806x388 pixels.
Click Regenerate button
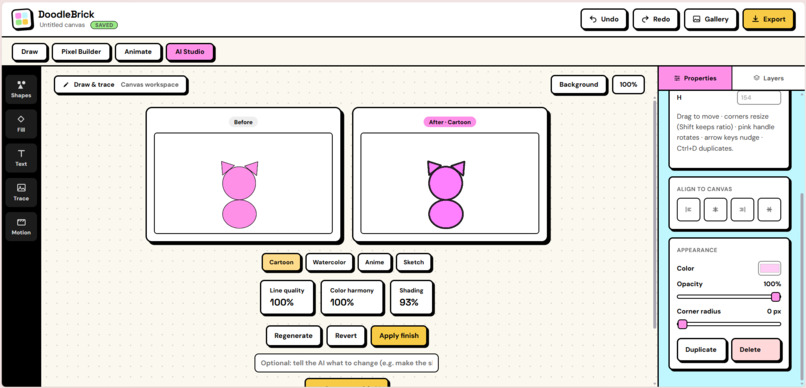[x=293, y=336]
